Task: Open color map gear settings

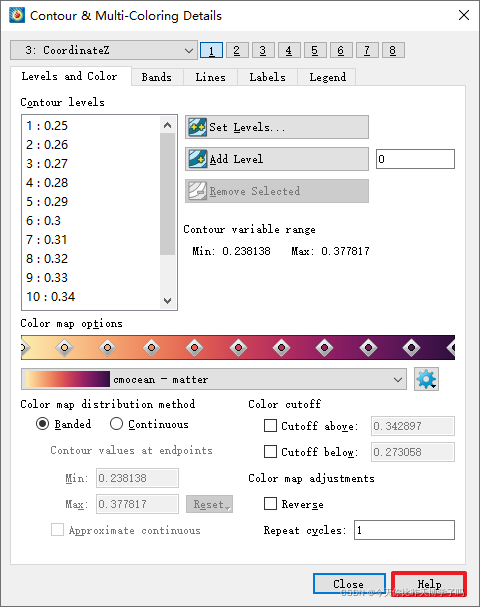Action: click(x=426, y=379)
